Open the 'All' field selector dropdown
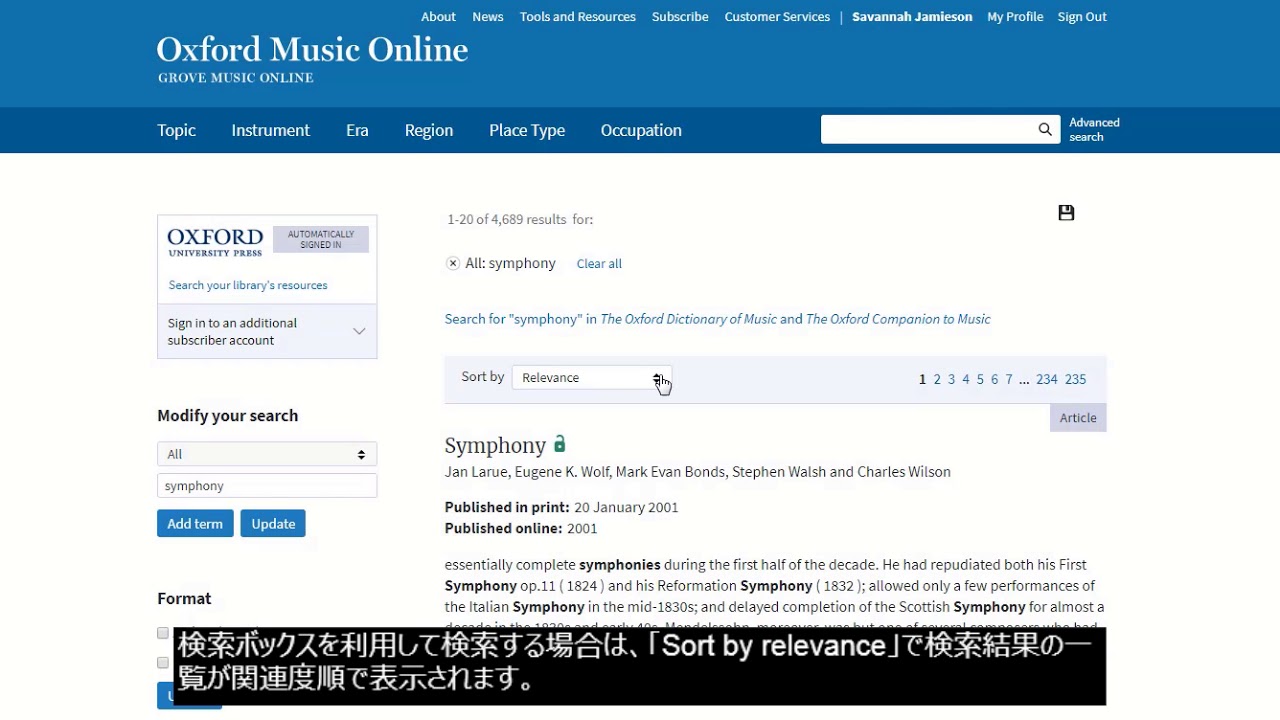 coord(267,454)
